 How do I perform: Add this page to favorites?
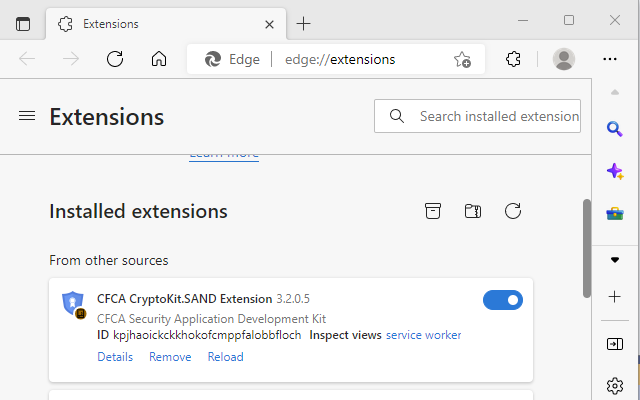coord(462,59)
